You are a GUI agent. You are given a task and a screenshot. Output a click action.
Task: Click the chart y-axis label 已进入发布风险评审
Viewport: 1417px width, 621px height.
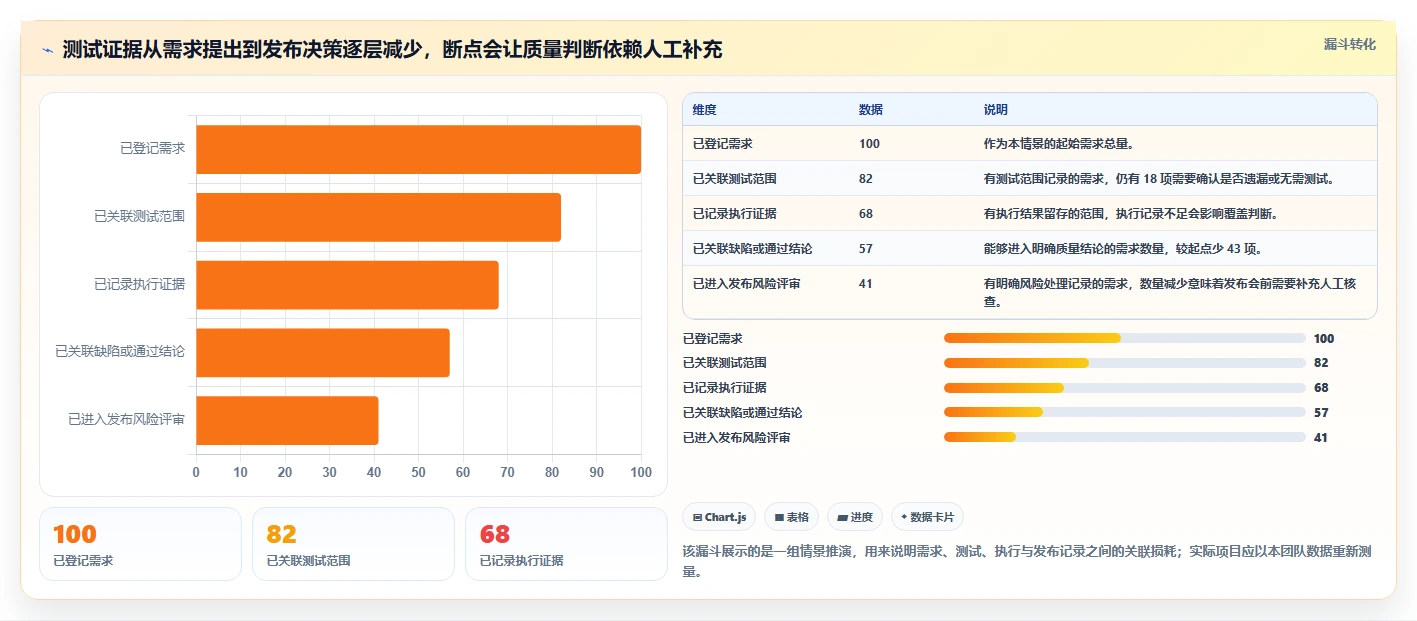pyautogui.click(x=126, y=420)
